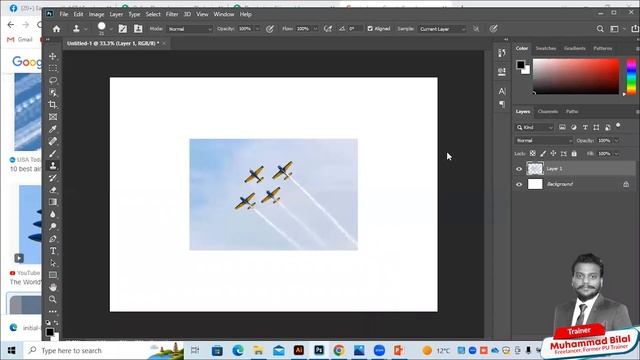The height and width of the screenshot is (360, 640).
Task: Select the Eraser tool
Action: [x=53, y=190]
